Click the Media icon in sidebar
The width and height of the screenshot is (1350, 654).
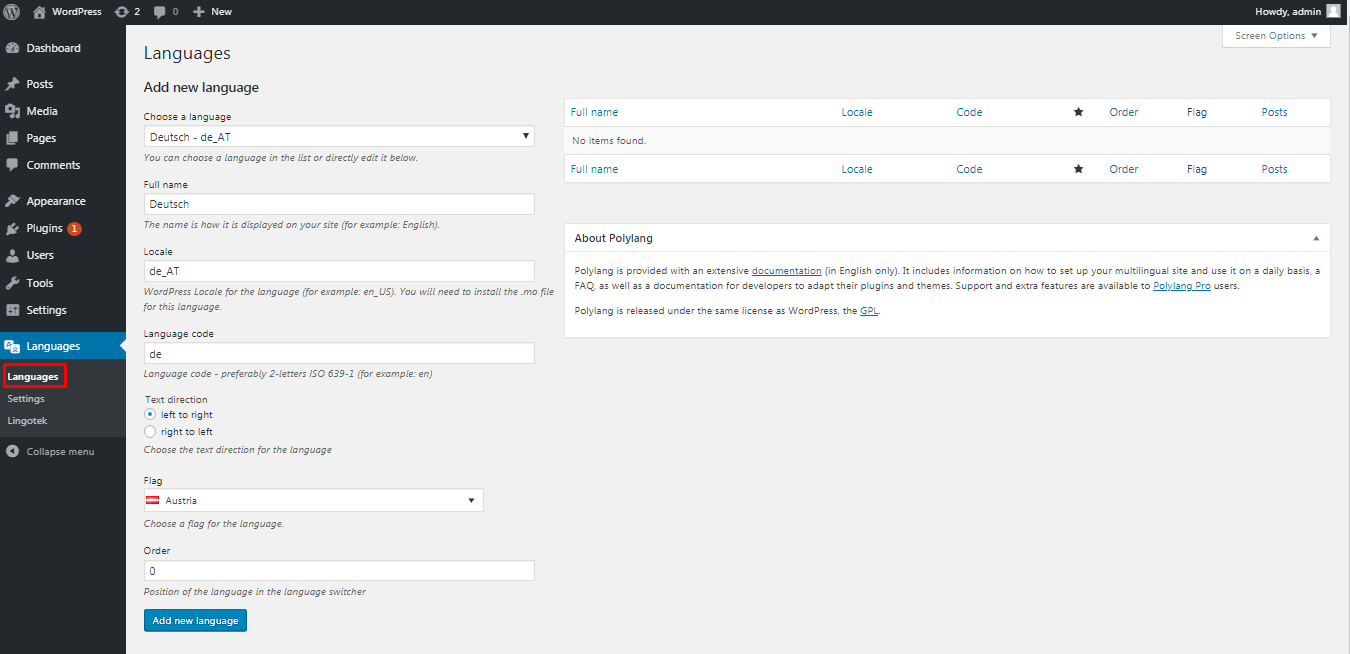[13, 111]
